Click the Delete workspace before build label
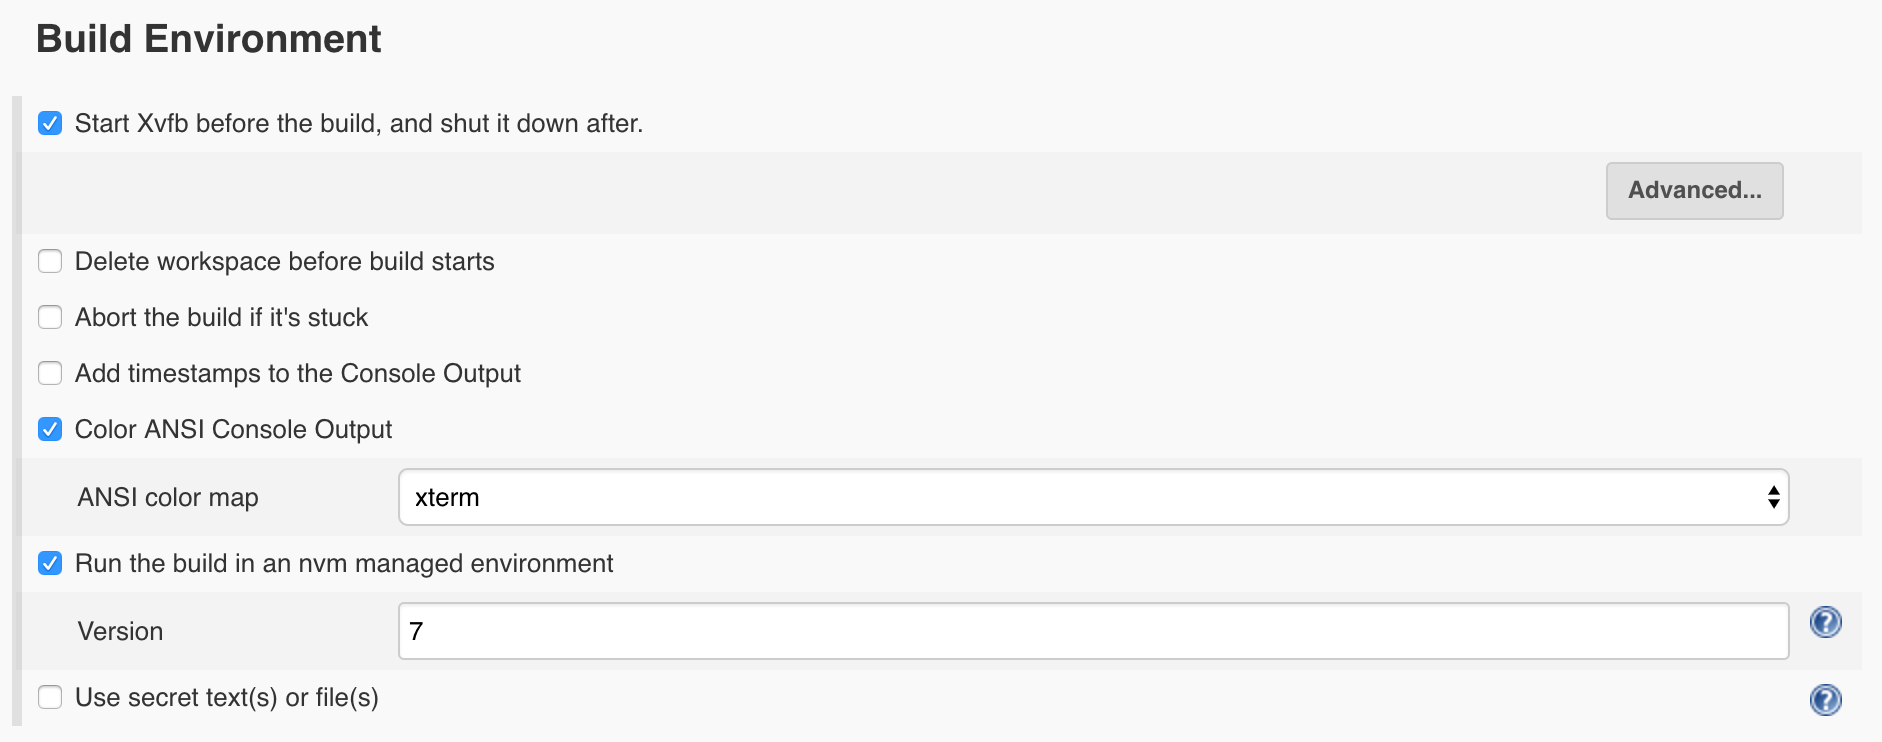This screenshot has height=742, width=1882. pyautogui.click(x=285, y=261)
